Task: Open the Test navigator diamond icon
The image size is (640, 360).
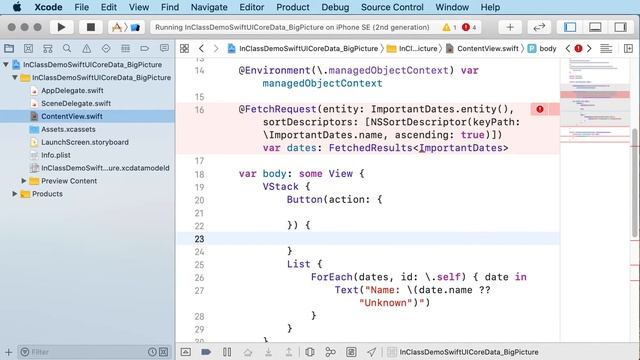Action: pos(106,49)
